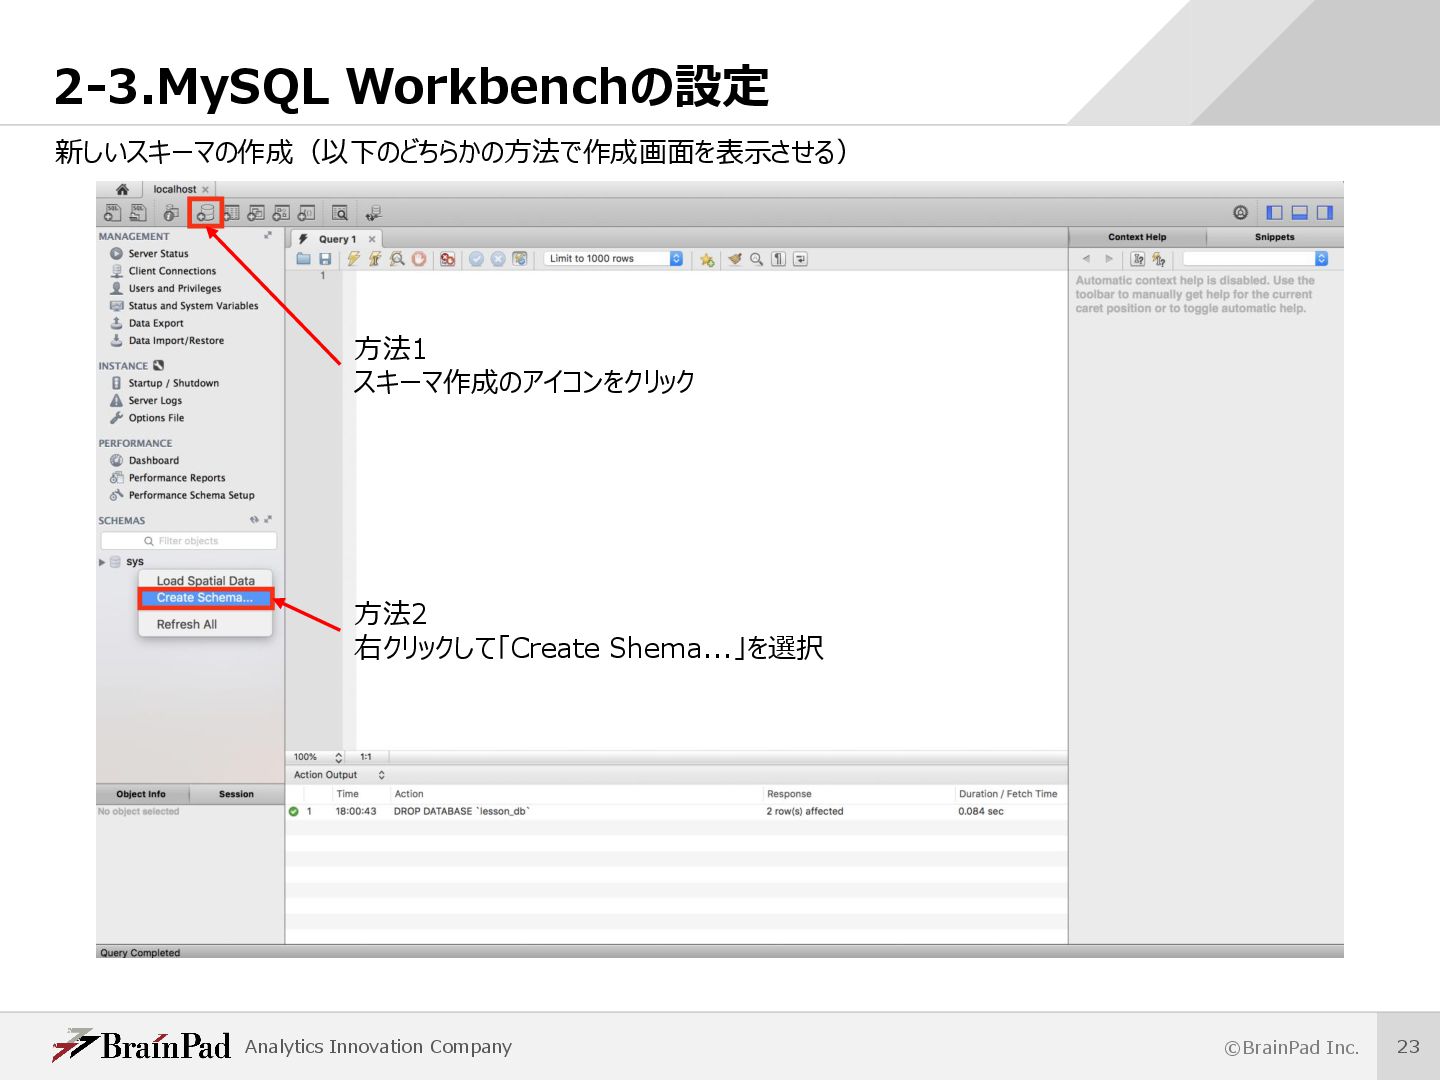Click the beautify query broom icon
Screen dimensions: 1440x1080
point(735,259)
